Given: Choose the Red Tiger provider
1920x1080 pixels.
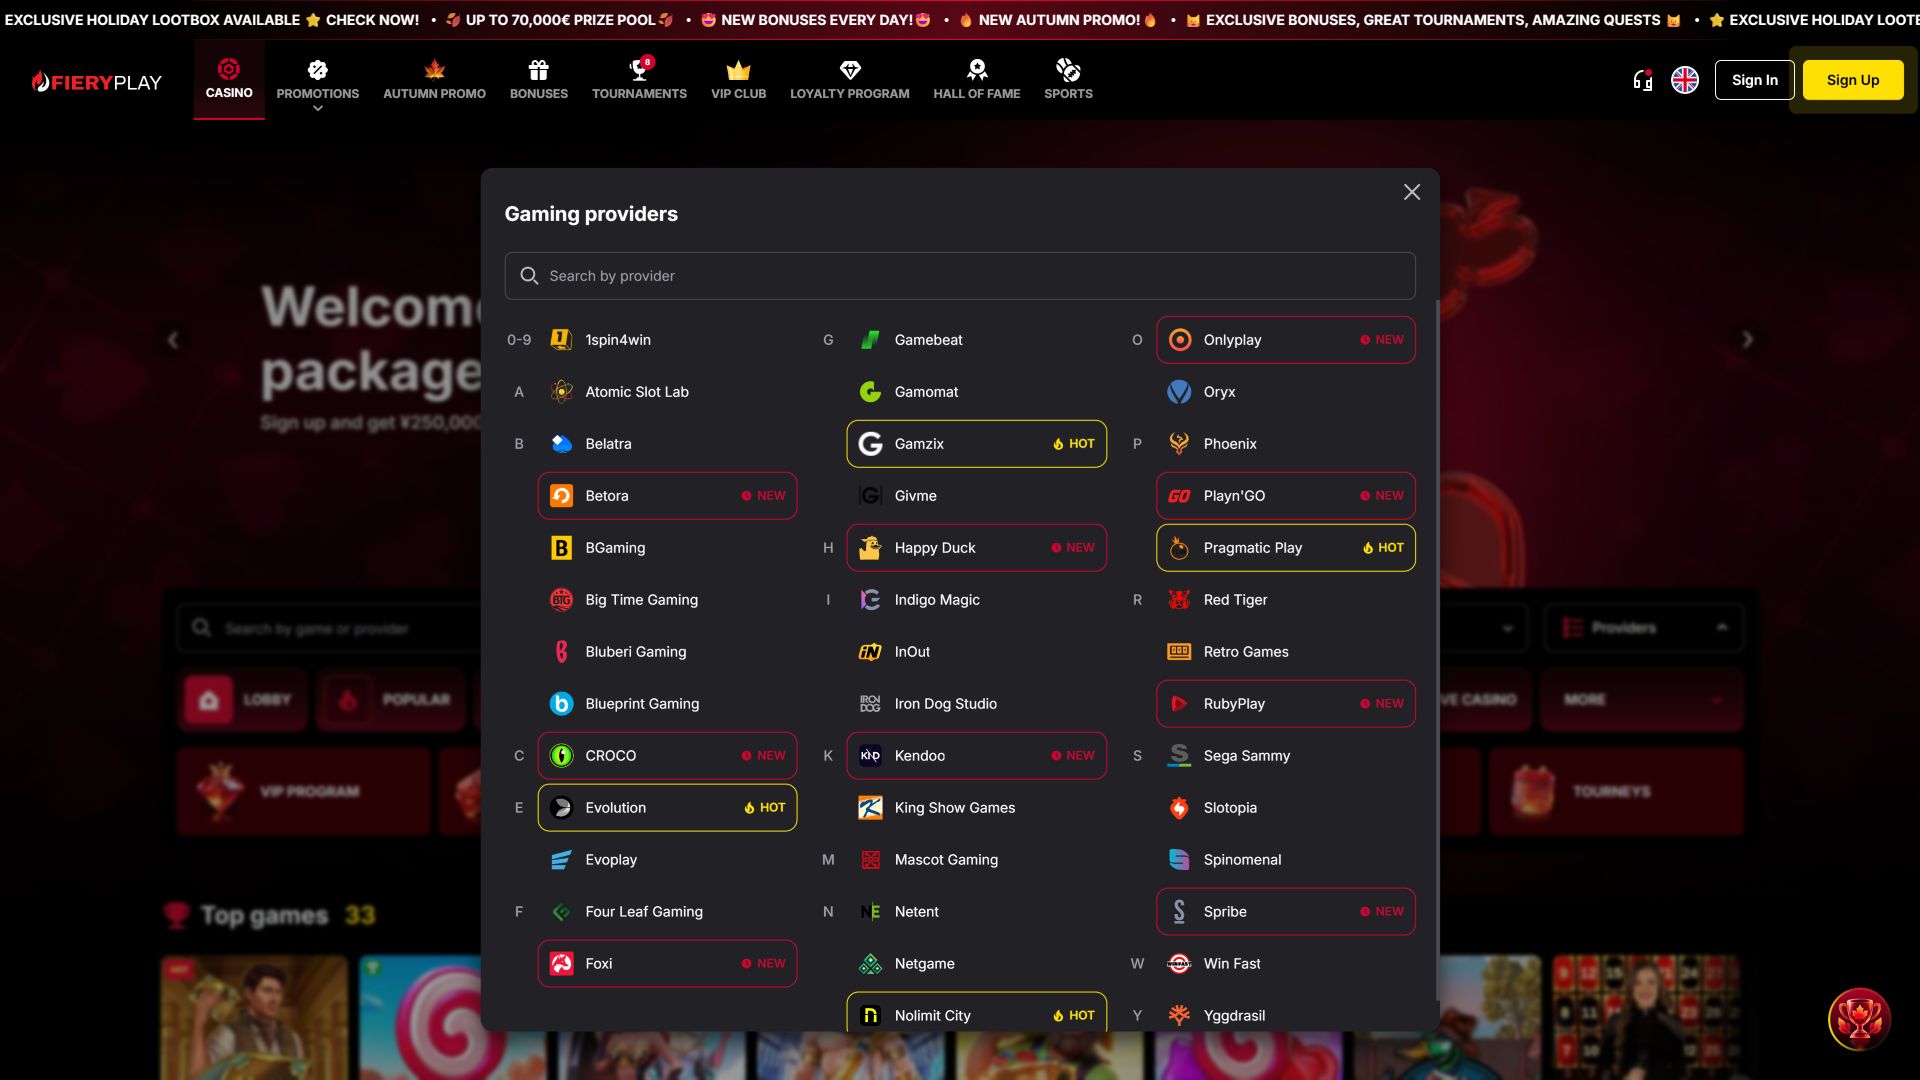Looking at the screenshot, I should point(1286,600).
